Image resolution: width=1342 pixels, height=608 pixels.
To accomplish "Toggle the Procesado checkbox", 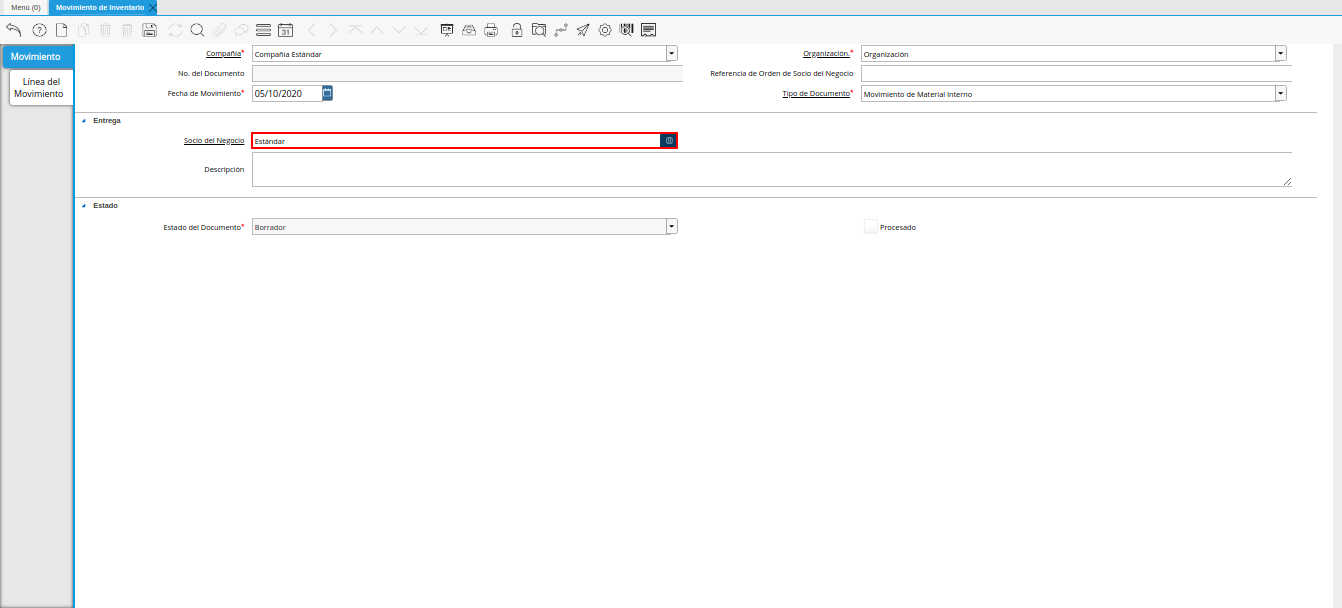I will 871,227.
